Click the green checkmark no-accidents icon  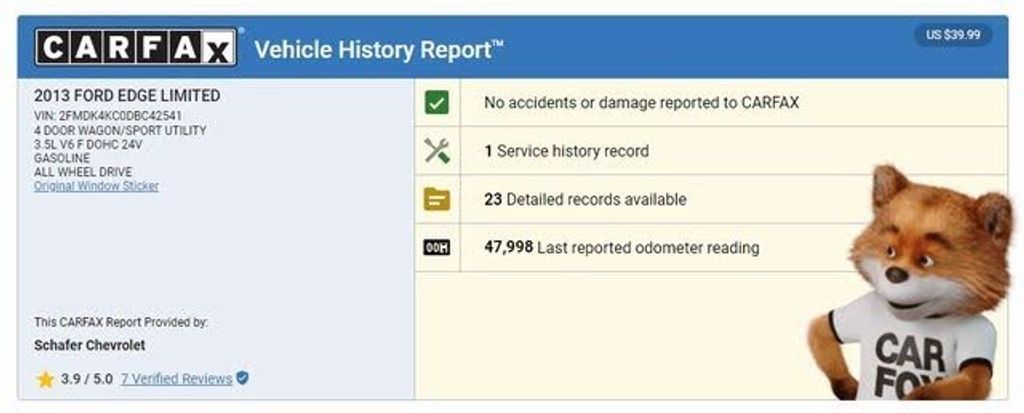(436, 103)
